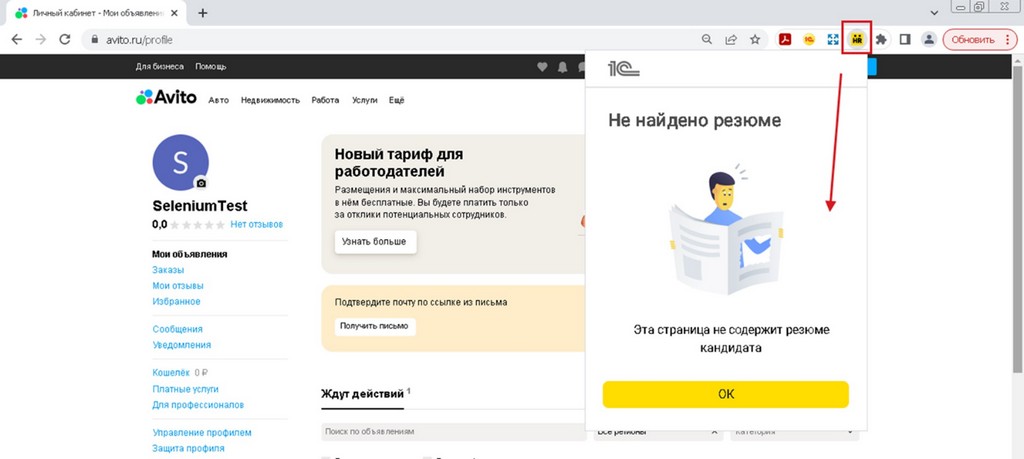This screenshot has width=1024, height=459.
Task: Open Платные услуги in sidebar
Action: [x=185, y=389]
